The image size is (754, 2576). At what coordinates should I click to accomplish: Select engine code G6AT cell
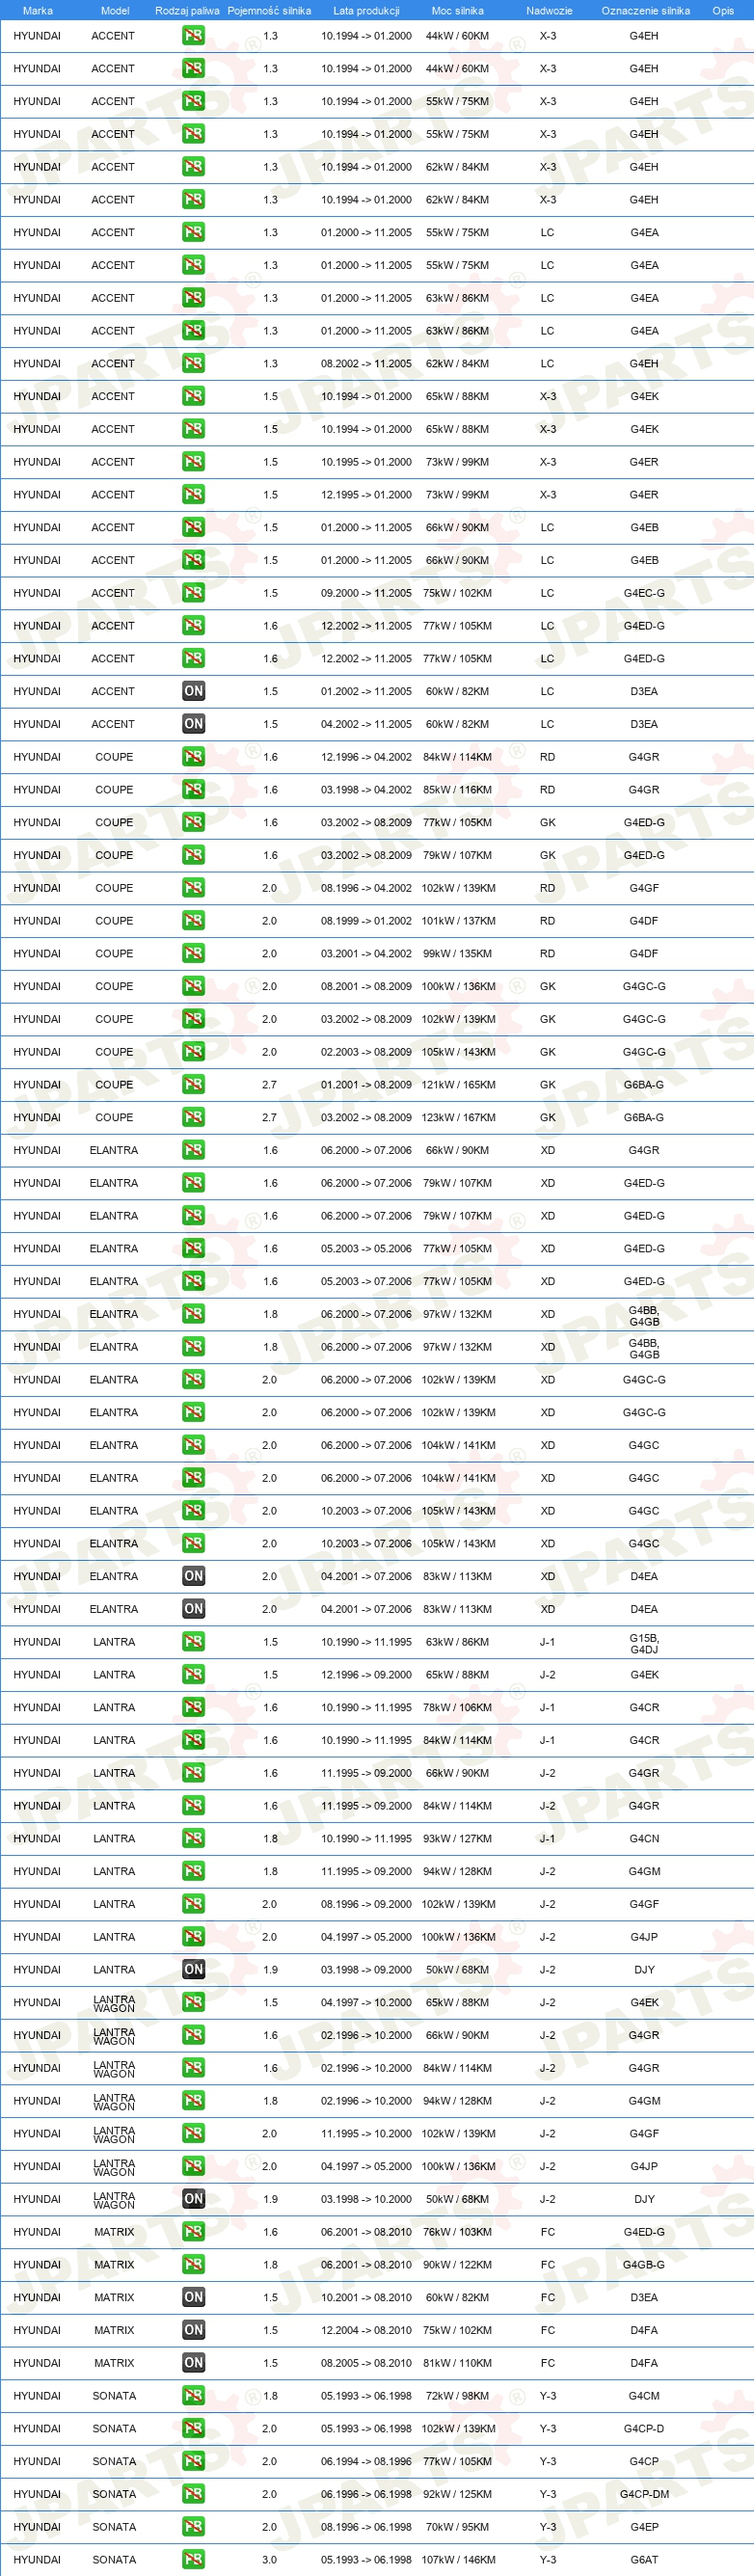coord(644,2560)
